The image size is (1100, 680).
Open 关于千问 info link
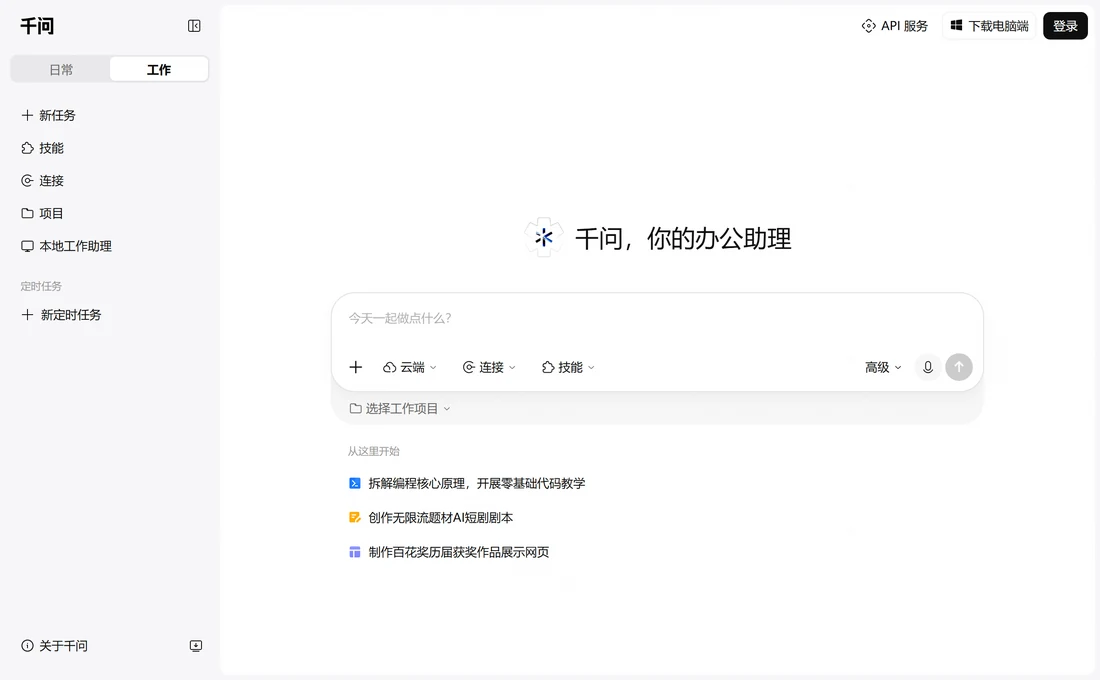pyautogui.click(x=55, y=646)
